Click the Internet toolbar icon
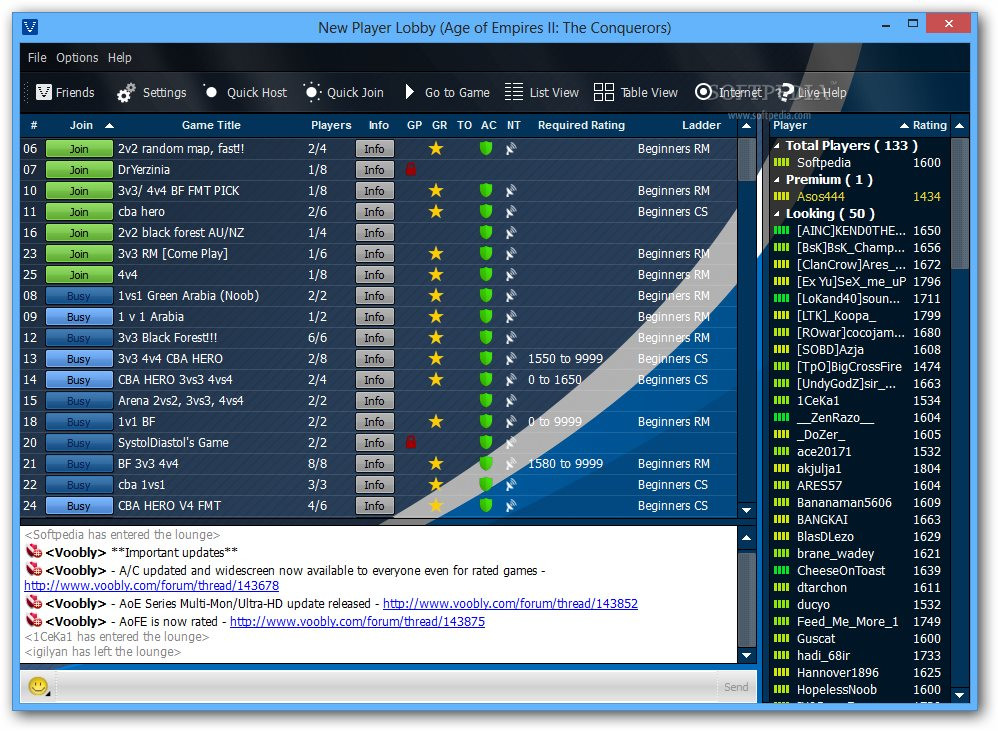 [703, 92]
